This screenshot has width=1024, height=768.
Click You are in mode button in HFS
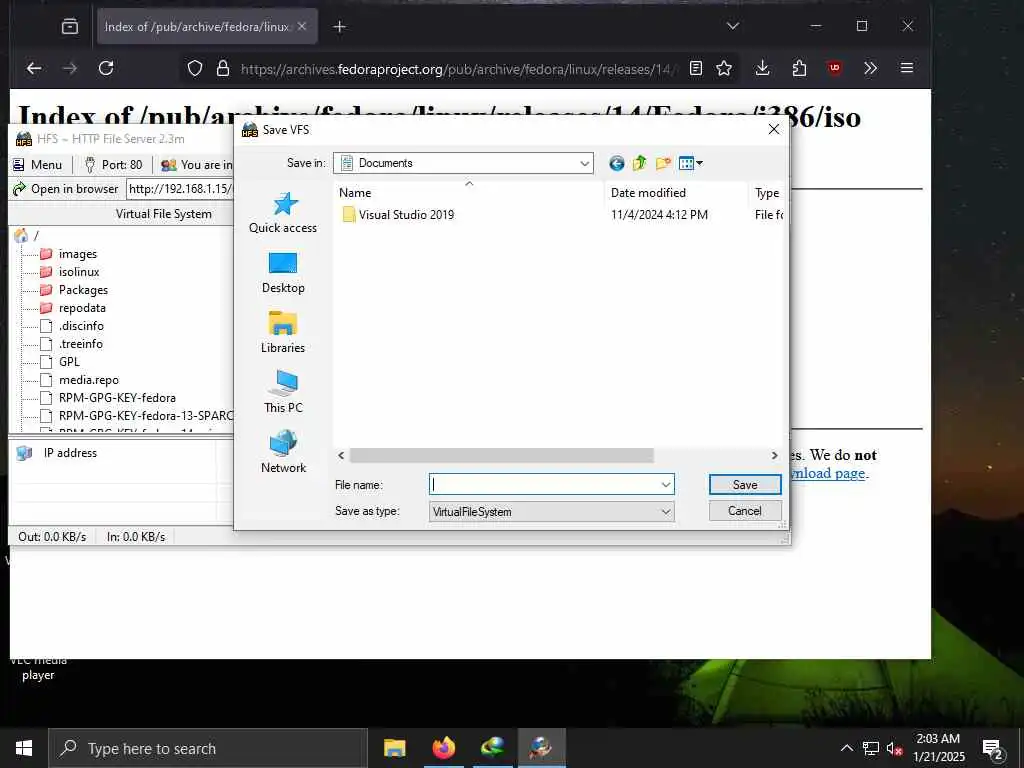click(x=196, y=165)
